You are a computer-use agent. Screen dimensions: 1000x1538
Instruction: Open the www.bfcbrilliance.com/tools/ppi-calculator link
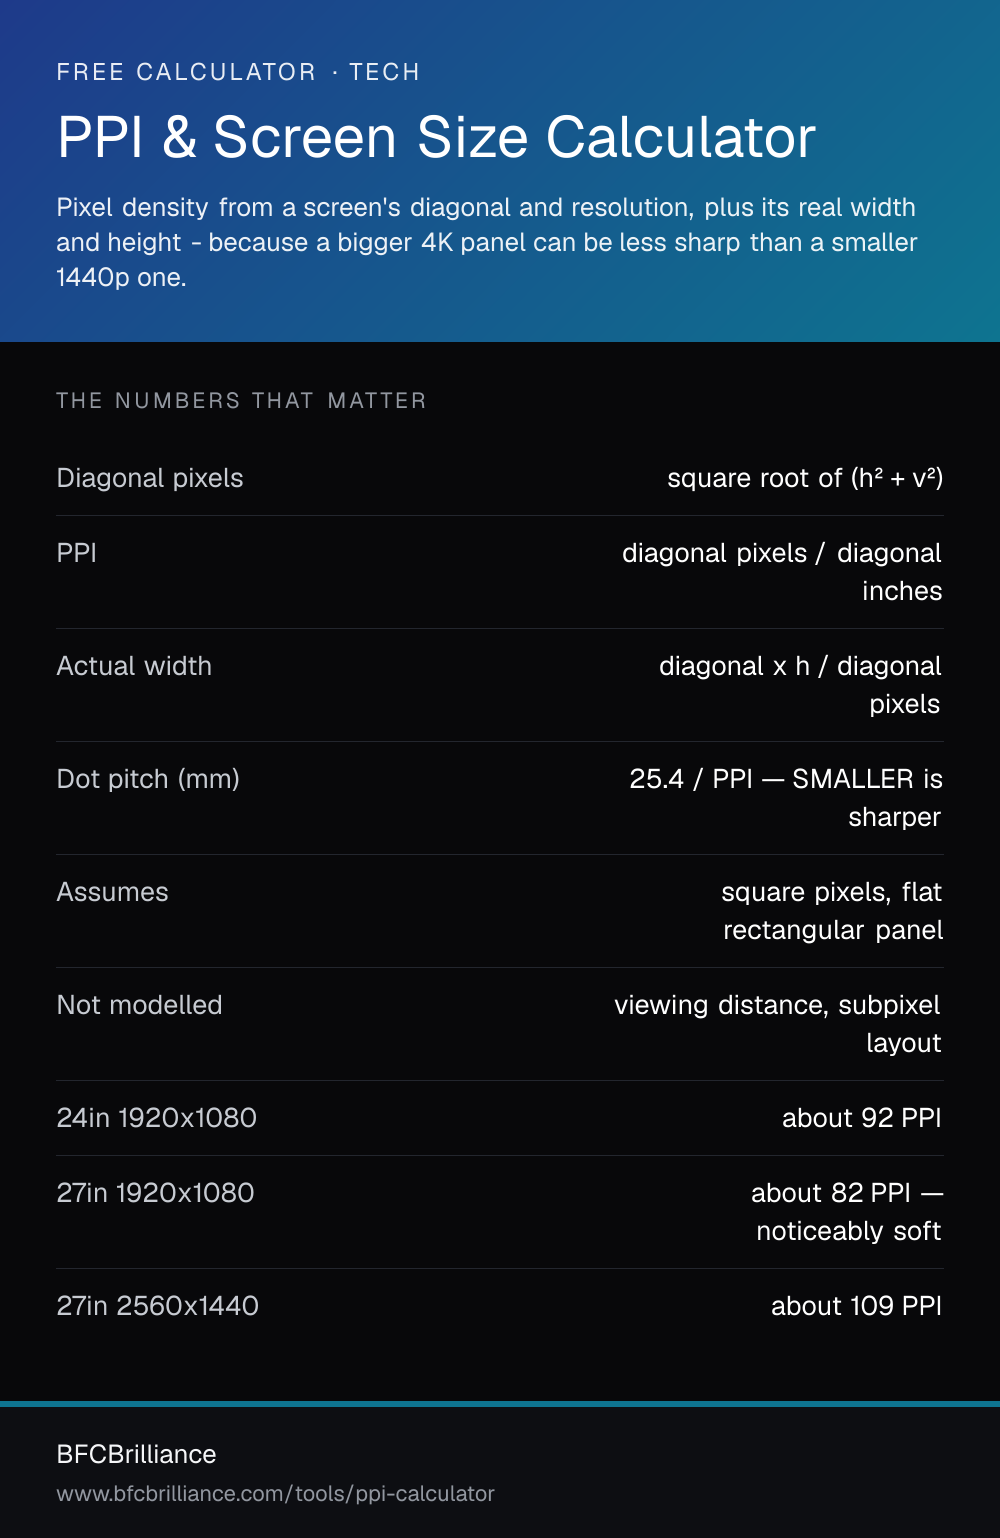[x=275, y=1493]
